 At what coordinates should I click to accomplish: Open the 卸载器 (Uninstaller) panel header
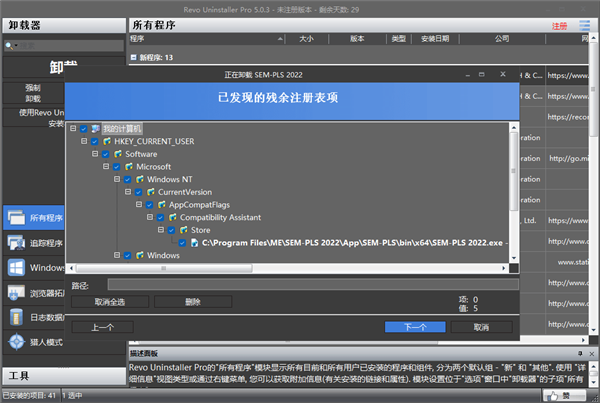[64, 25]
